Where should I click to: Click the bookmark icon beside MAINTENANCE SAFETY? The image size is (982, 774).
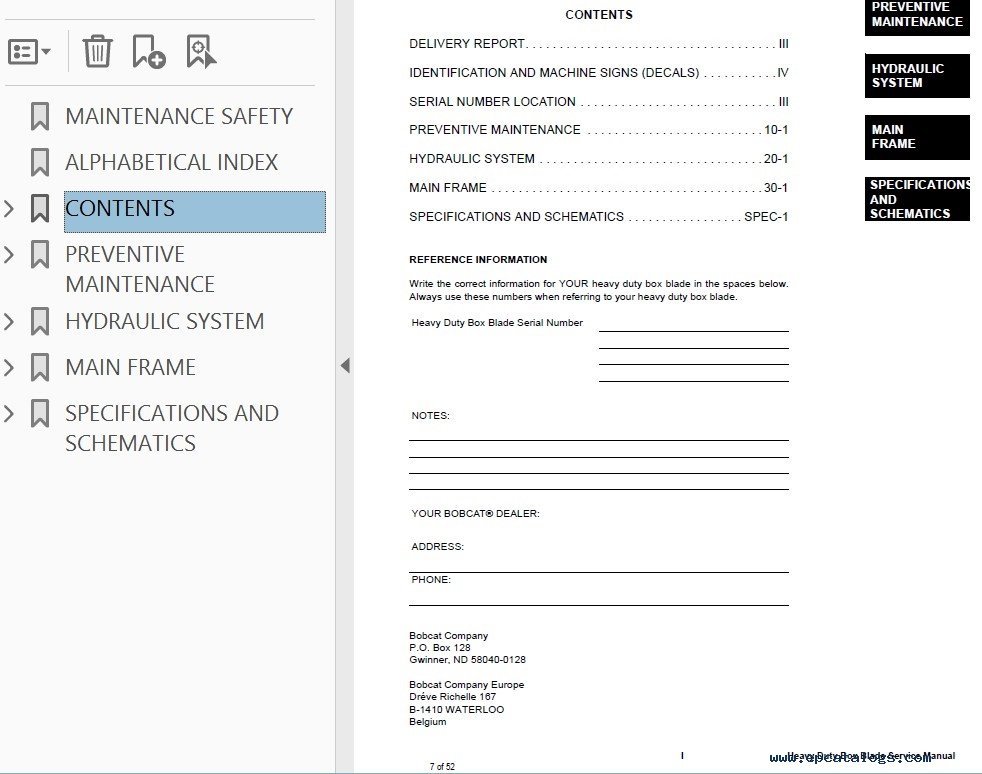(x=40, y=116)
